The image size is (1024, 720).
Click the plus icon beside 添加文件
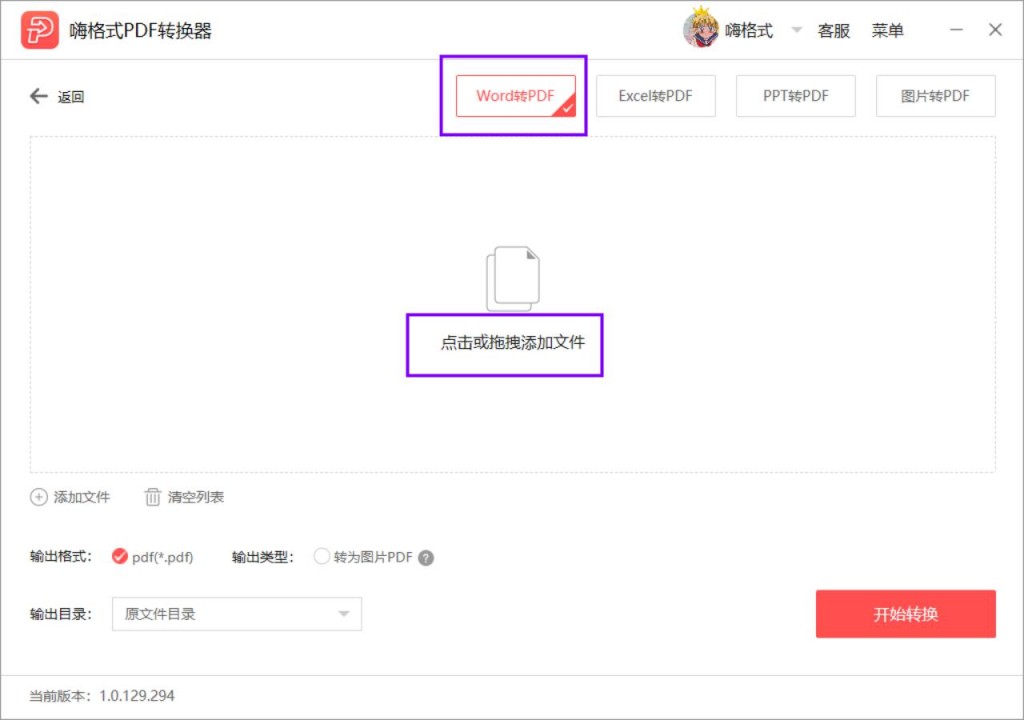(39, 497)
